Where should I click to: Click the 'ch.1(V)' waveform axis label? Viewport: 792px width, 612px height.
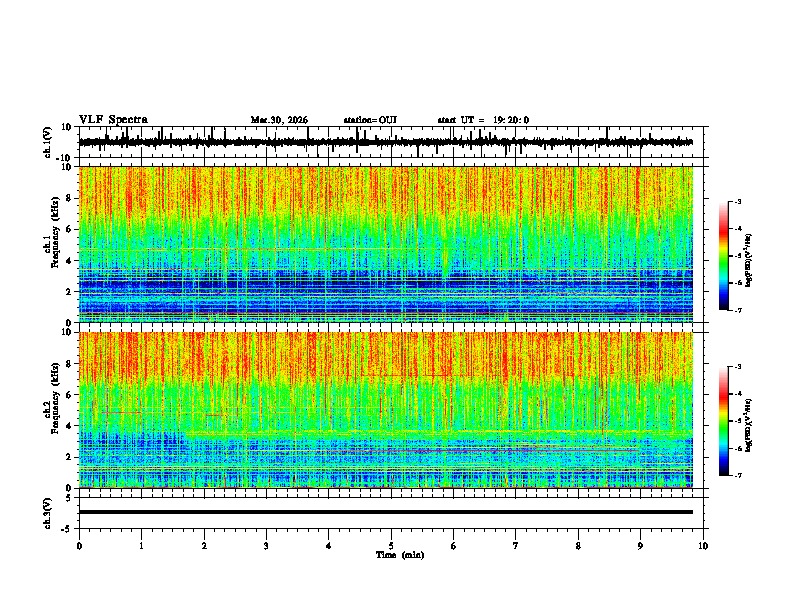pyautogui.click(x=48, y=142)
